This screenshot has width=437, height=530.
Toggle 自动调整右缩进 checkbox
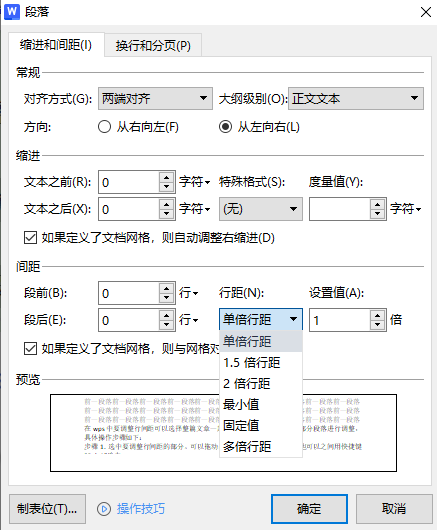(30, 238)
